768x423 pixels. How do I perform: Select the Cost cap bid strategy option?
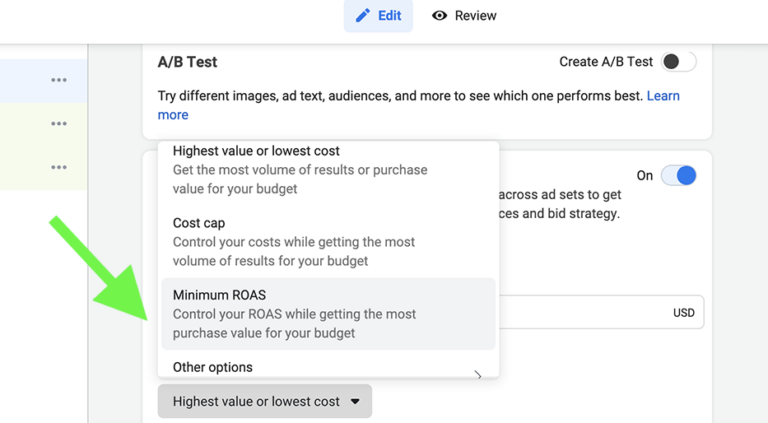point(328,242)
